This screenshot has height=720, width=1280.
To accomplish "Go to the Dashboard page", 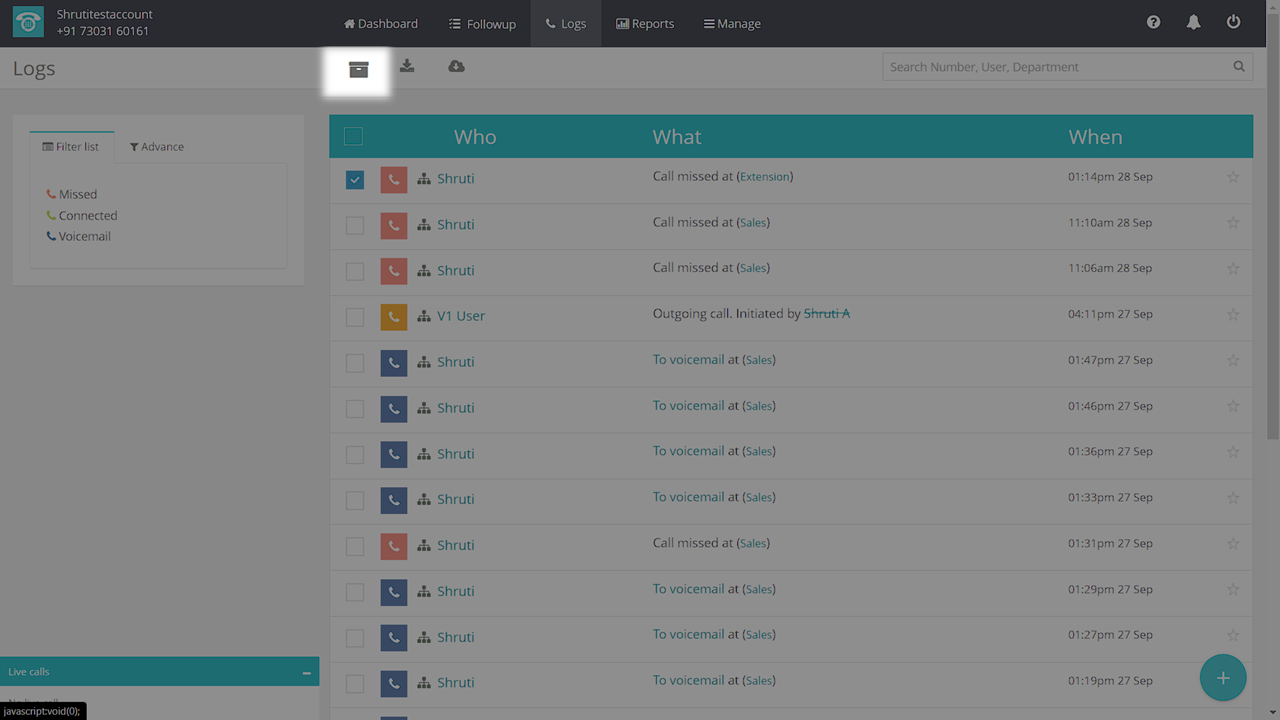I will point(381,23).
